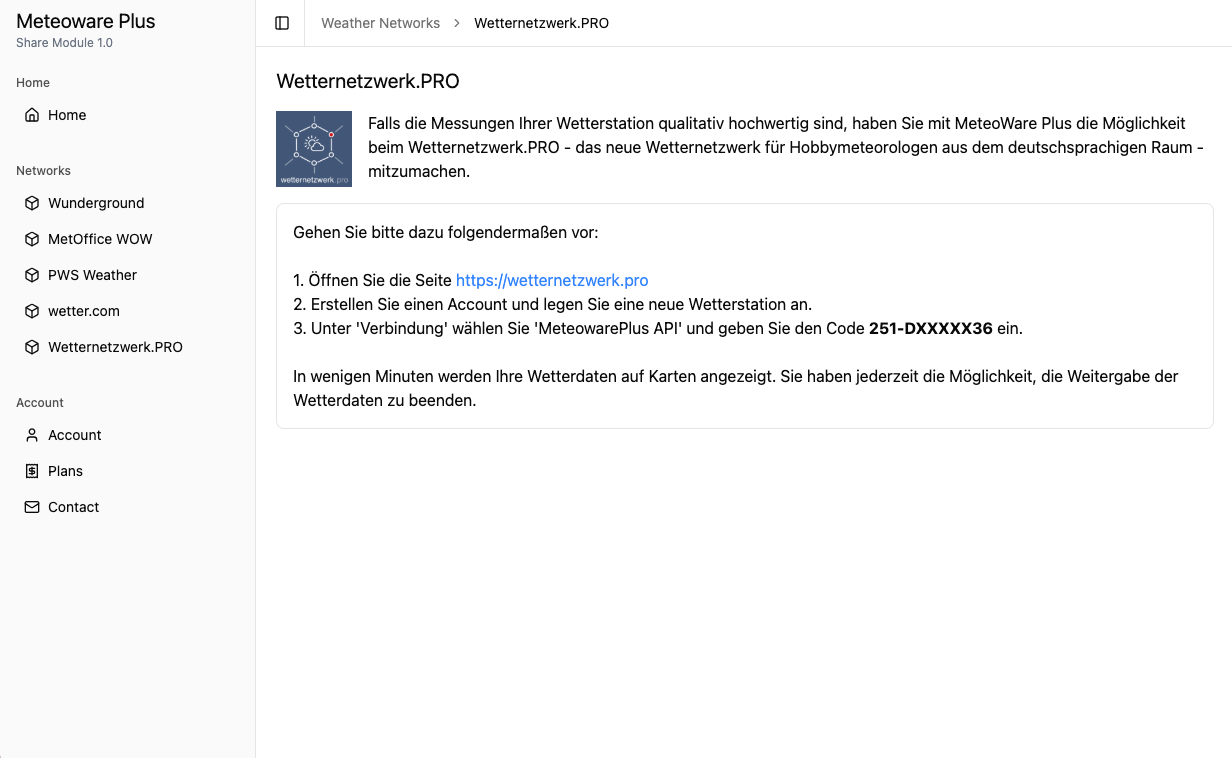Click the Home section header label
The width and height of the screenshot is (1232, 758).
click(x=33, y=83)
